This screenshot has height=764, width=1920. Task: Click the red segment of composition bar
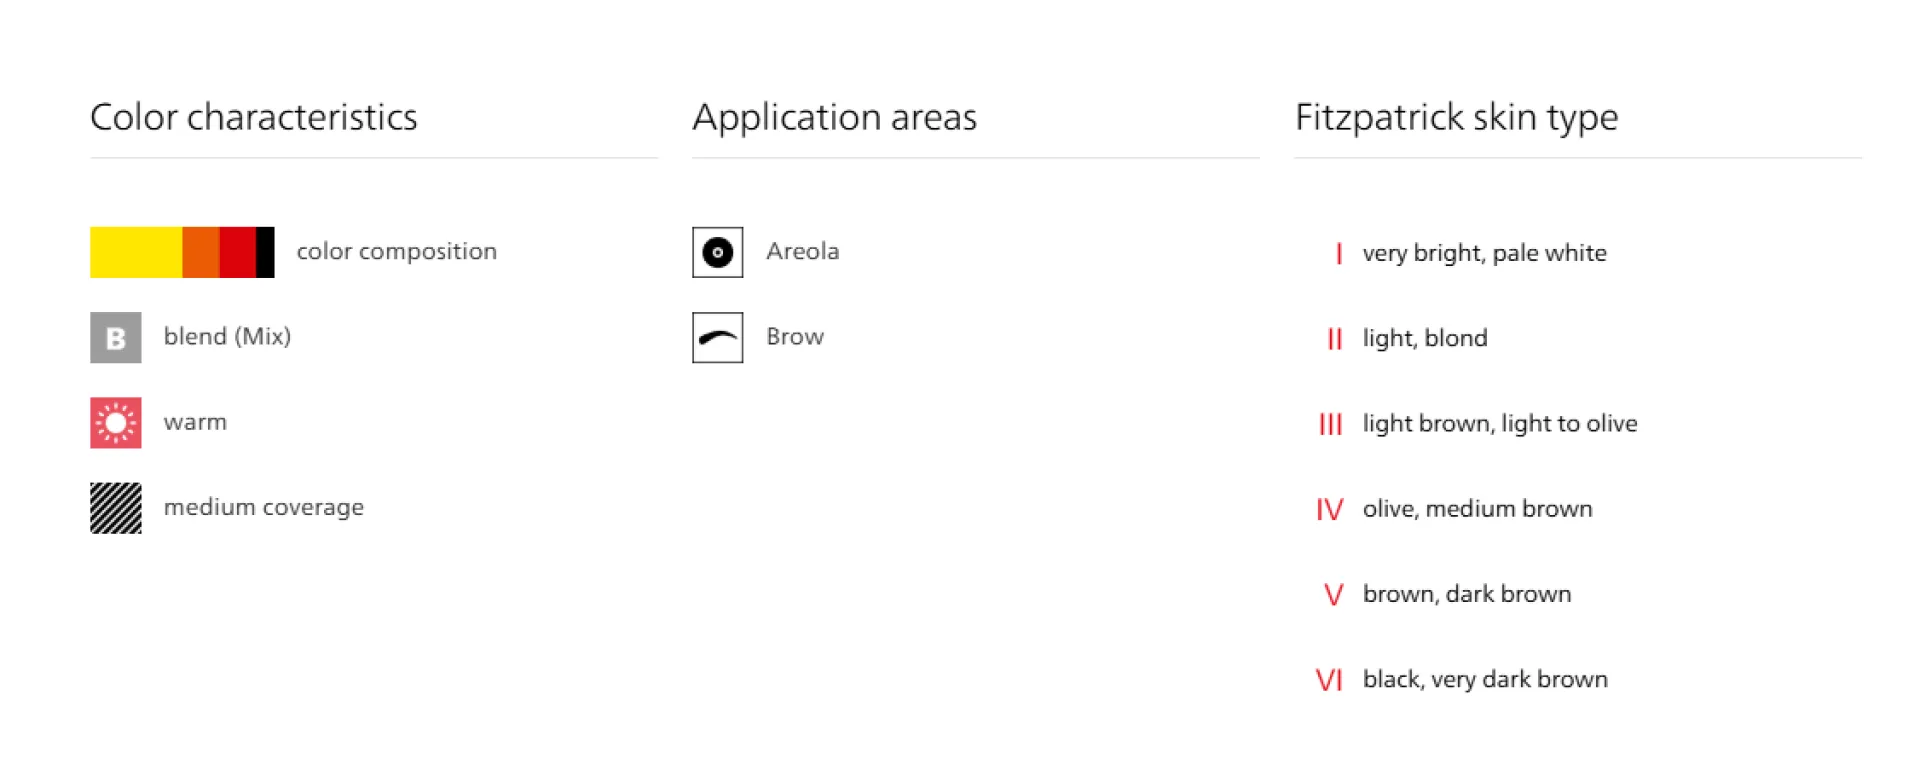238,252
